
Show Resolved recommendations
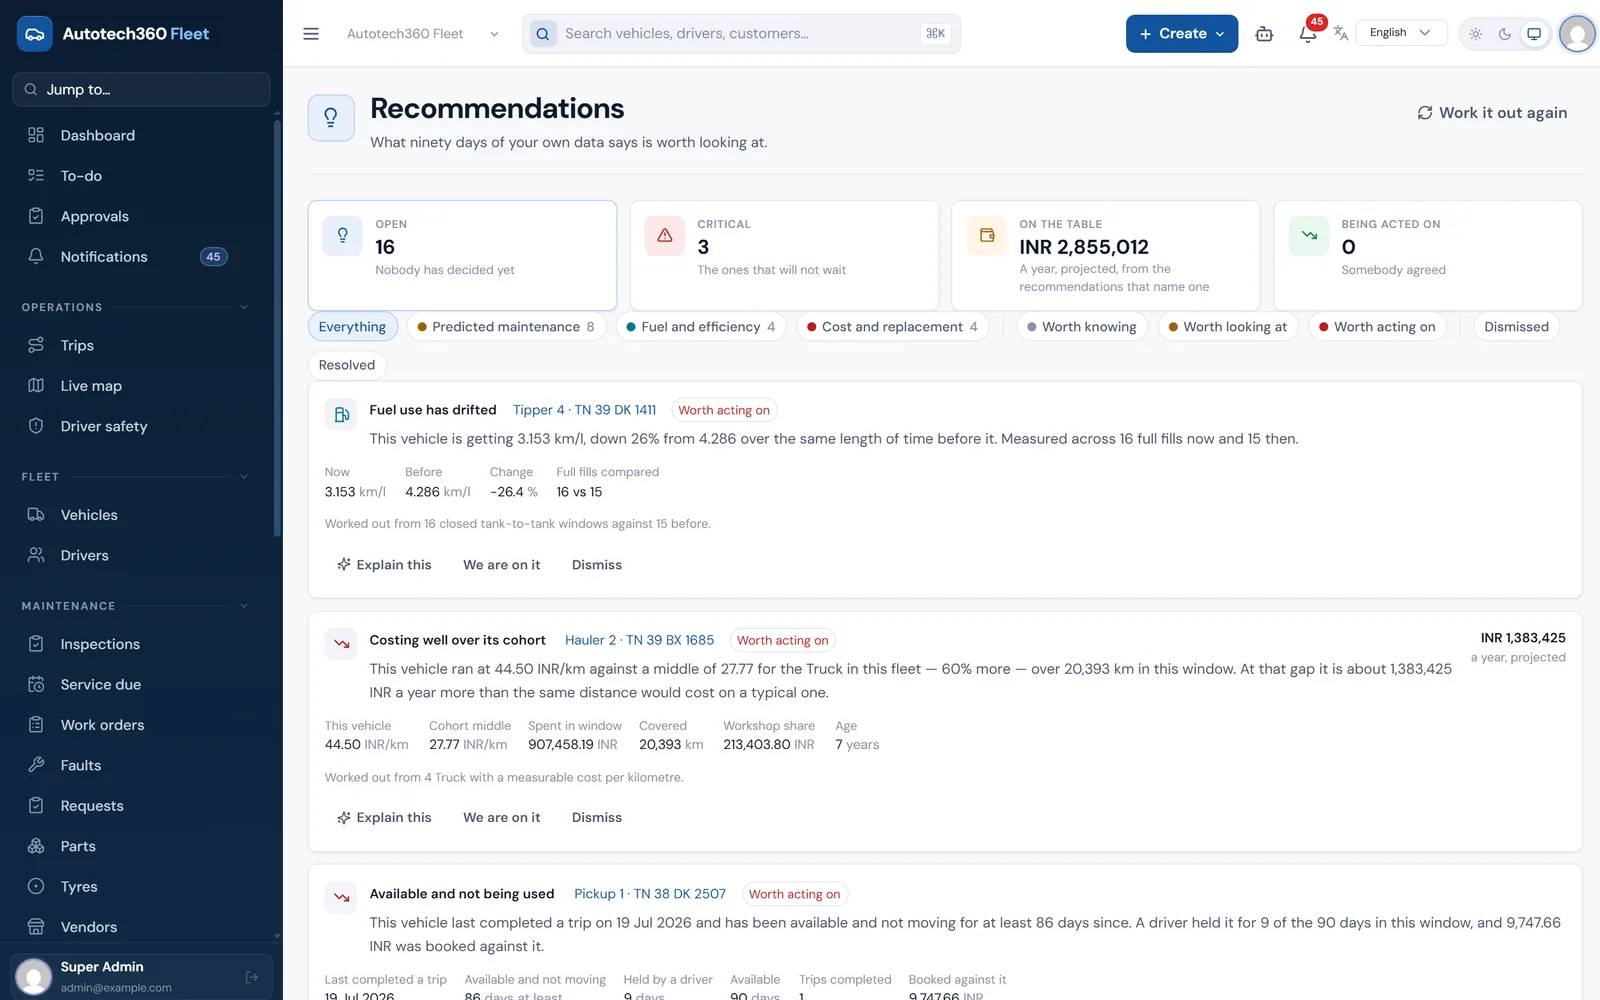pos(347,365)
